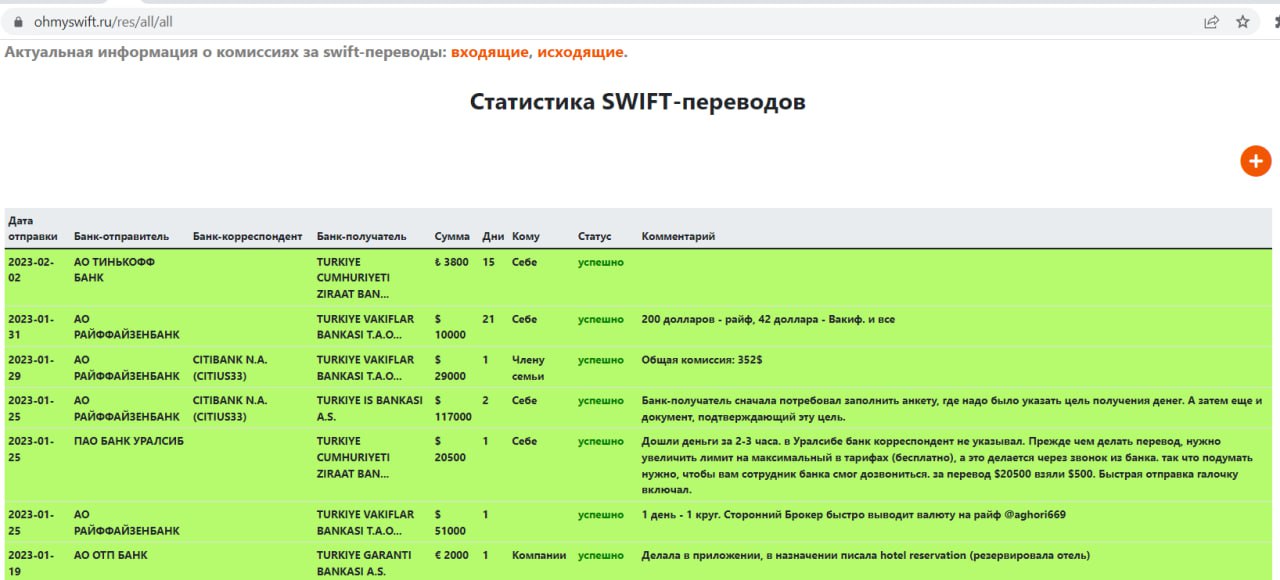Sort by Статус column header

click(x=594, y=236)
